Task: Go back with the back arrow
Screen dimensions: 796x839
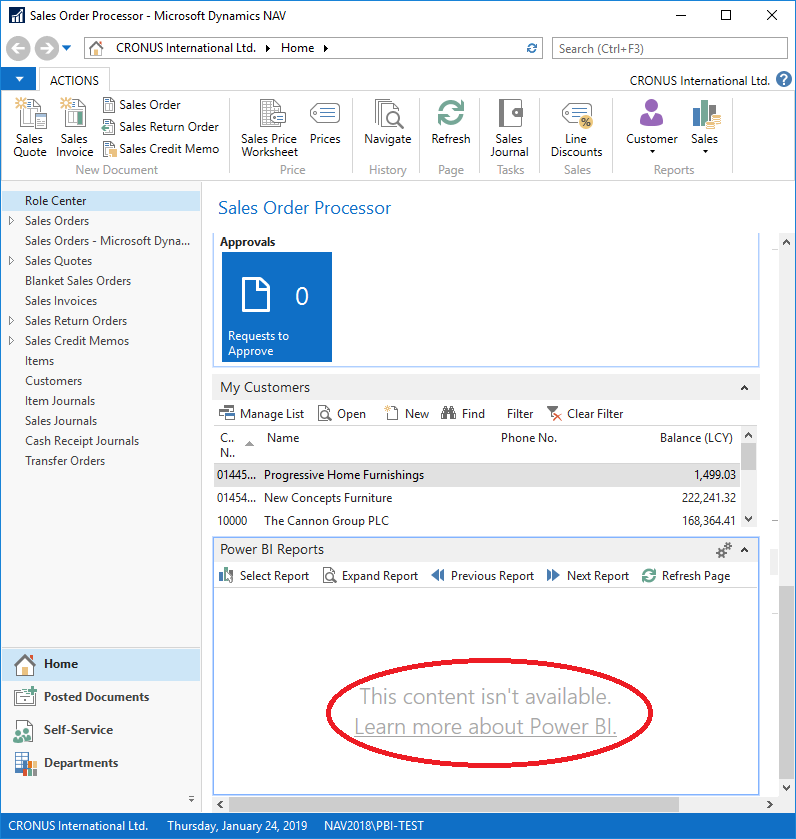Action: [x=18, y=48]
